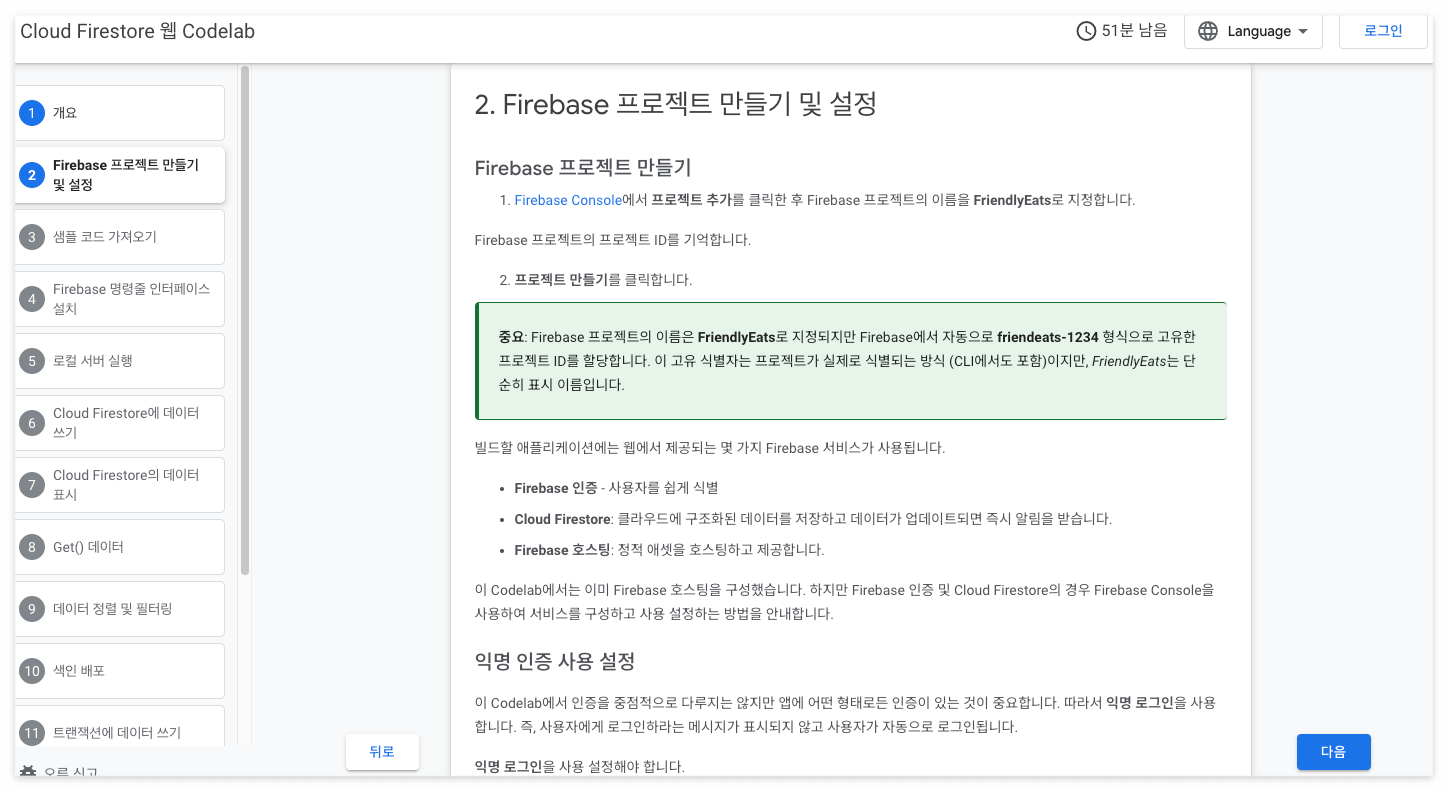Screen dimensions: 1448x791
Task: Click the '프로젝트 만들기를 클릭합니다' step text
Action: point(603,280)
